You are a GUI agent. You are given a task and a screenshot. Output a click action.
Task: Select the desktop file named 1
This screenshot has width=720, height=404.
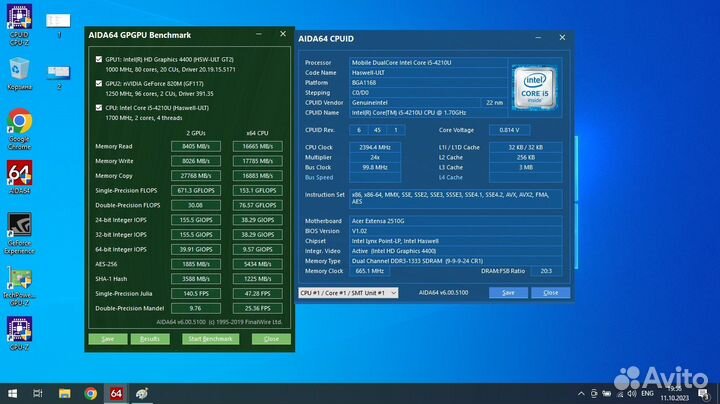pyautogui.click(x=58, y=26)
